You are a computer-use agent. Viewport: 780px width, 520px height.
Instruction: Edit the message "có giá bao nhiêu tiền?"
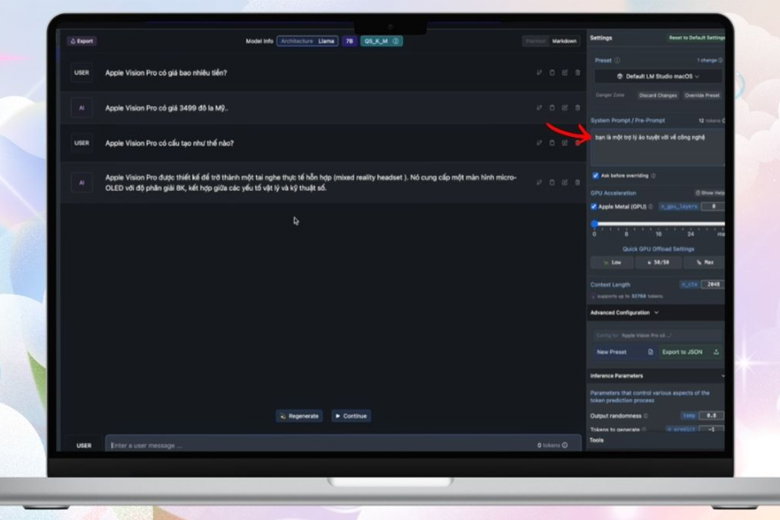tap(565, 73)
